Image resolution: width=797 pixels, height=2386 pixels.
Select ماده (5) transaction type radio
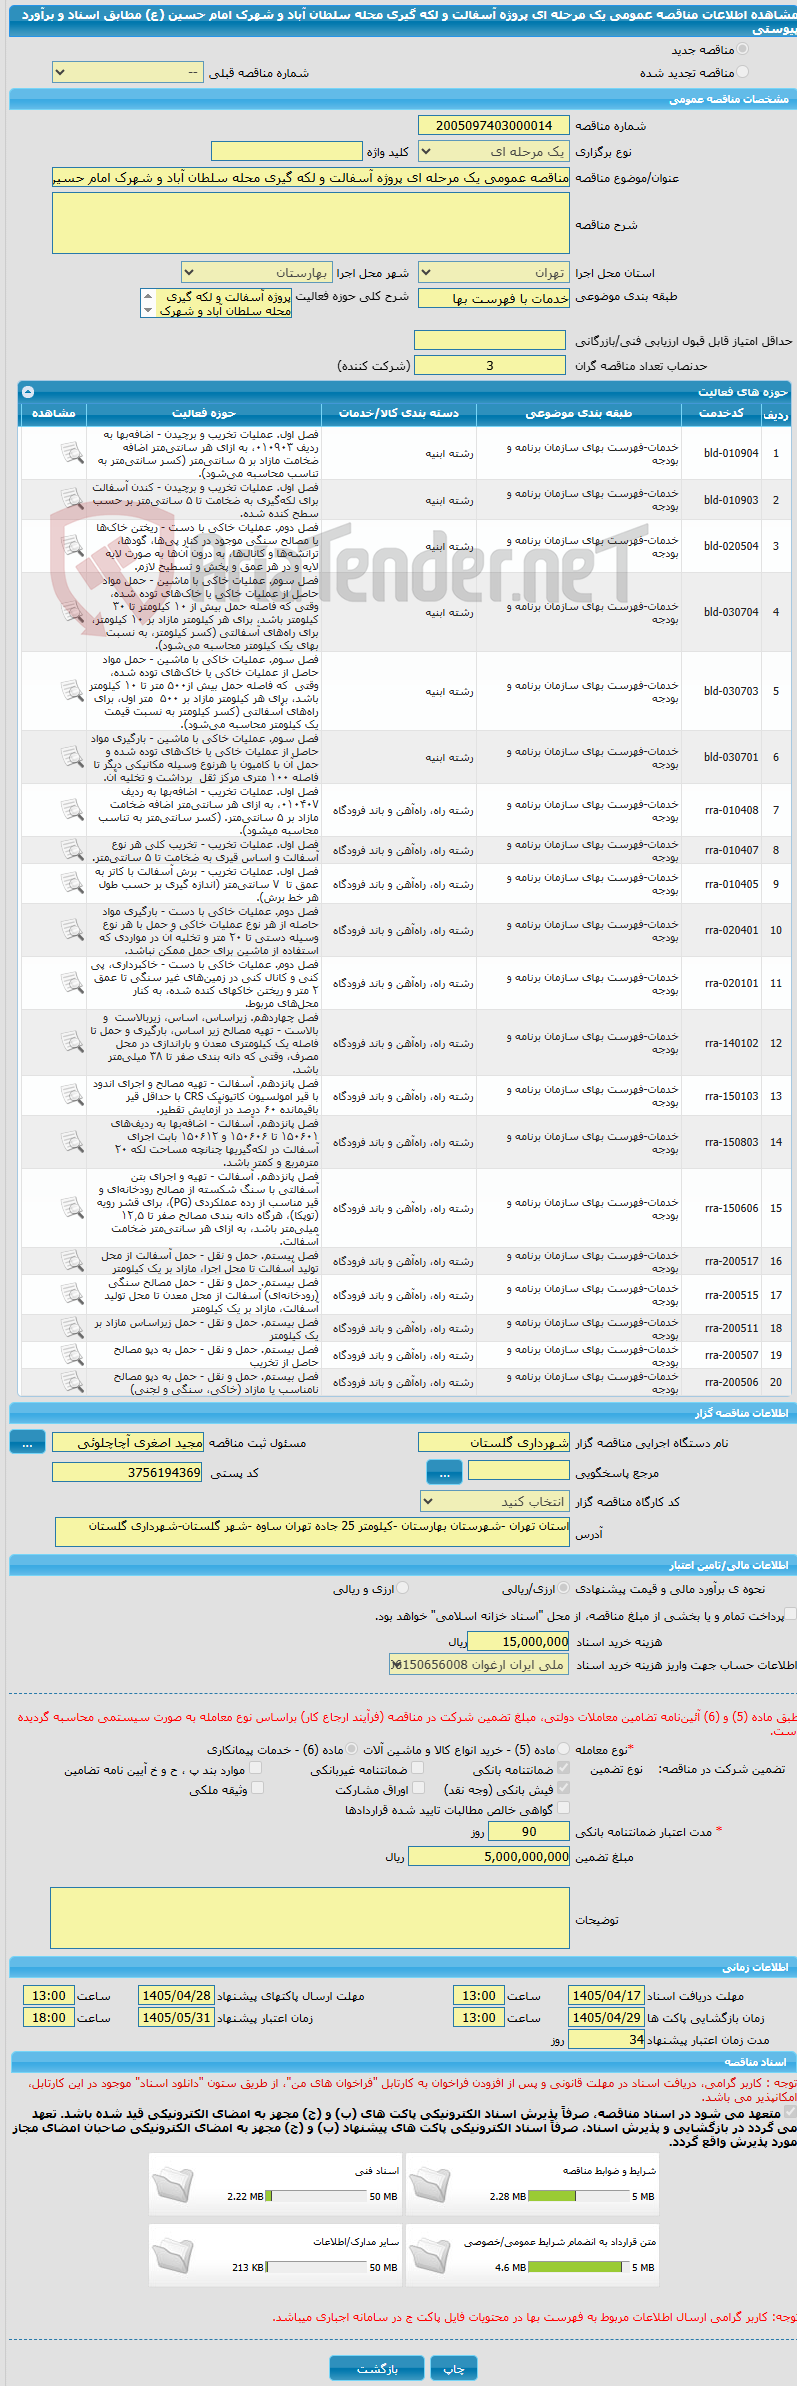click(x=565, y=1748)
